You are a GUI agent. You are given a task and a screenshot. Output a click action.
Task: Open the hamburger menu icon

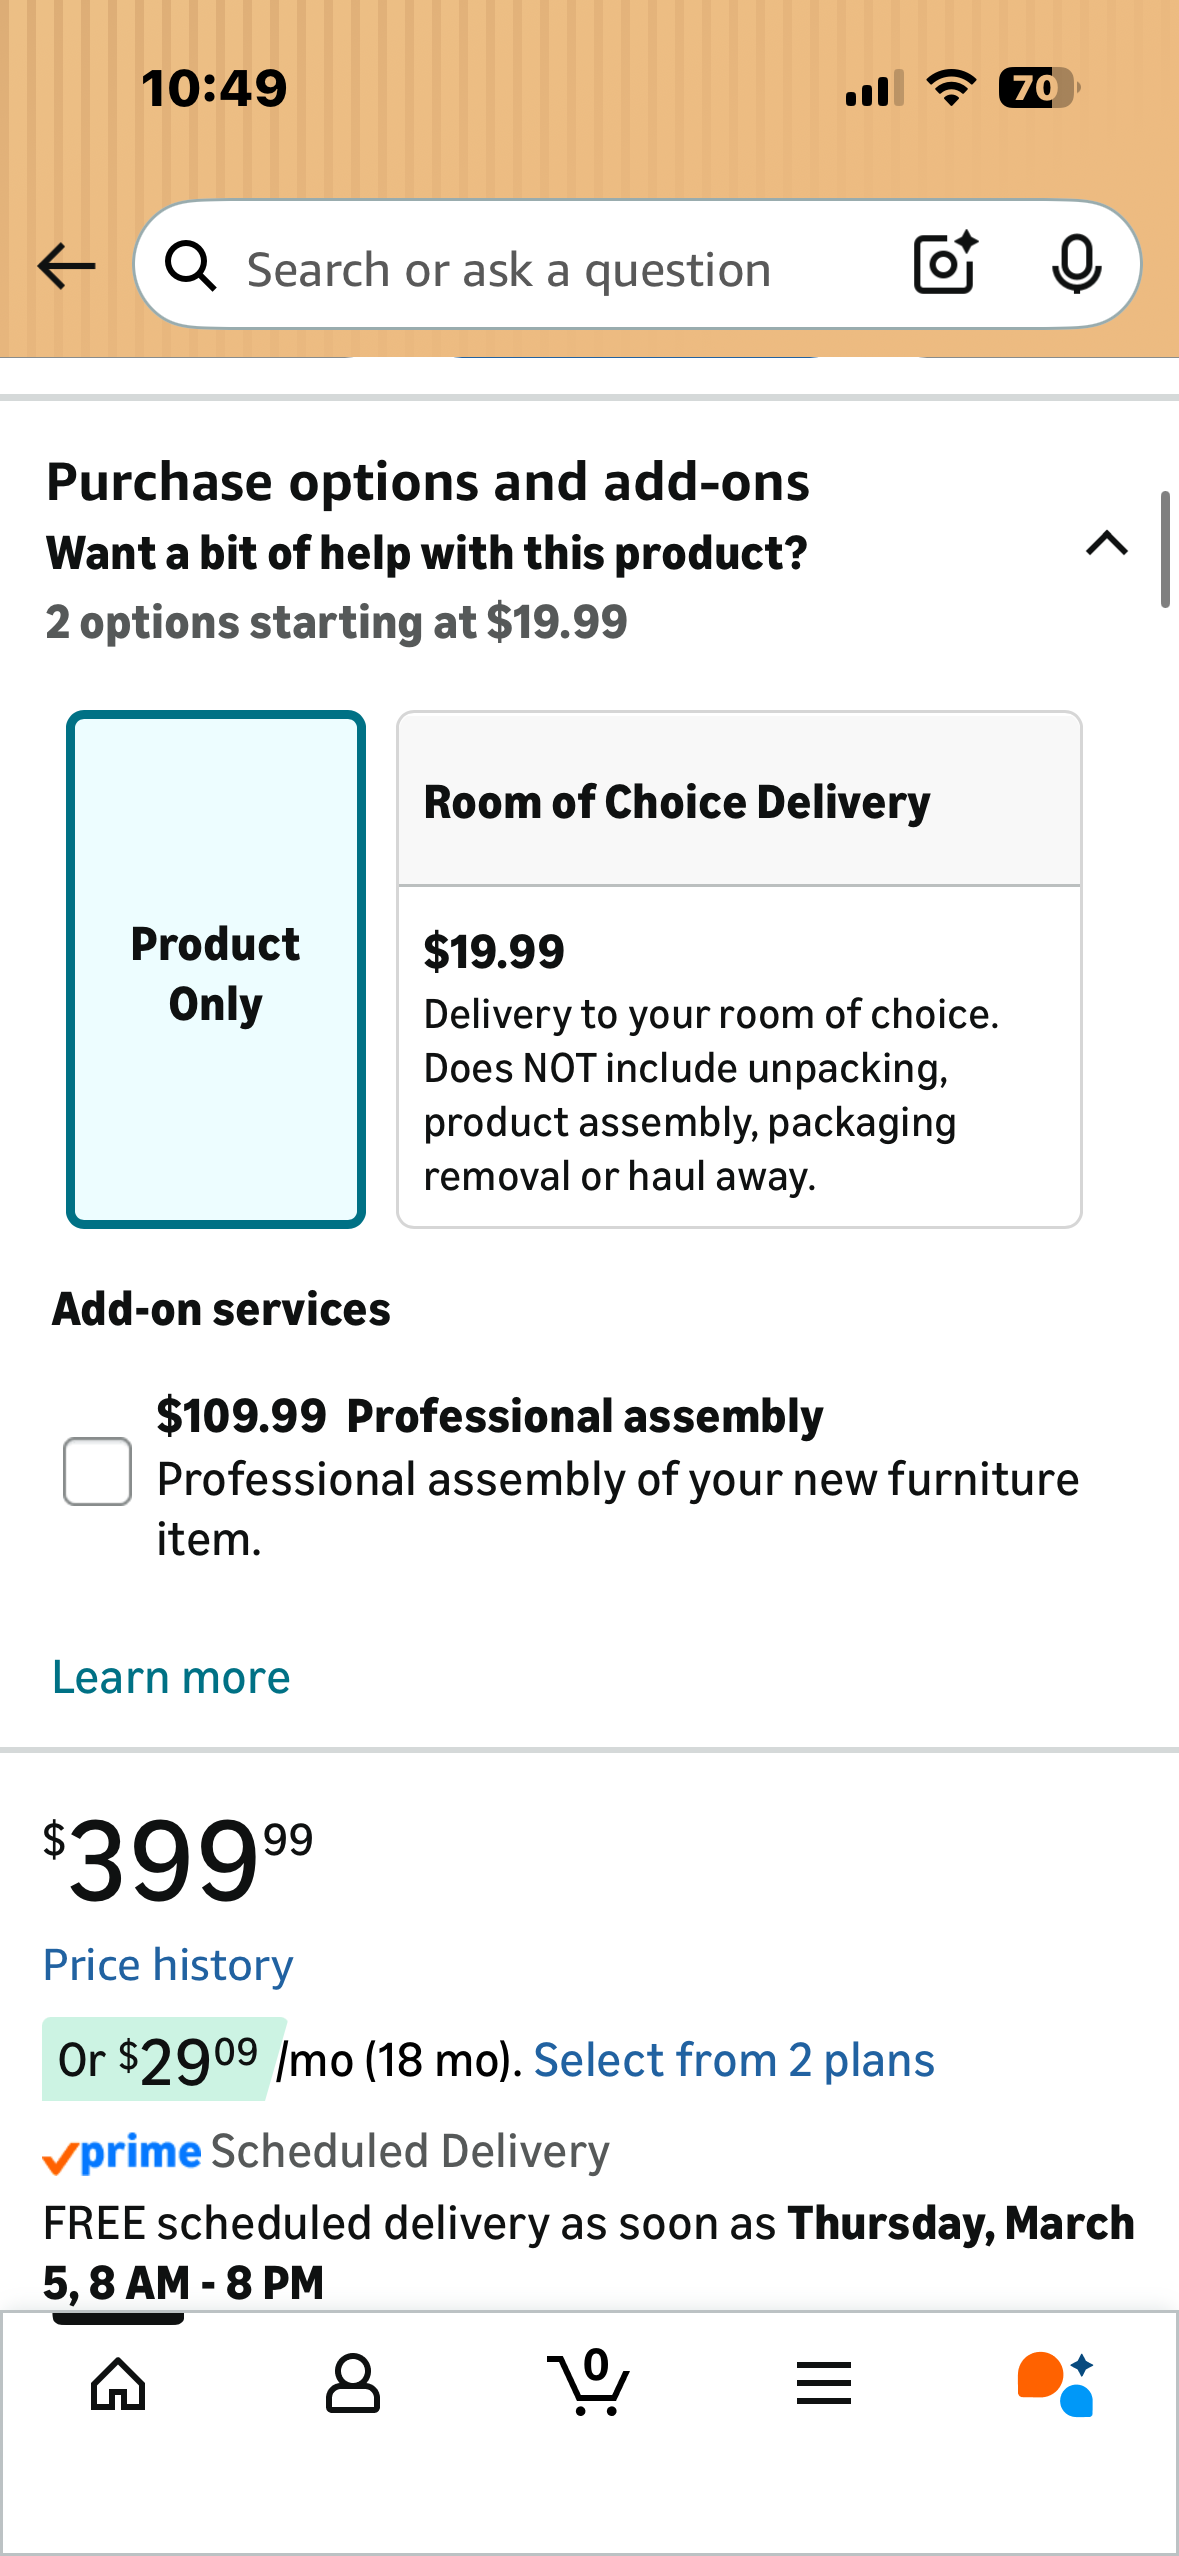tap(824, 2384)
